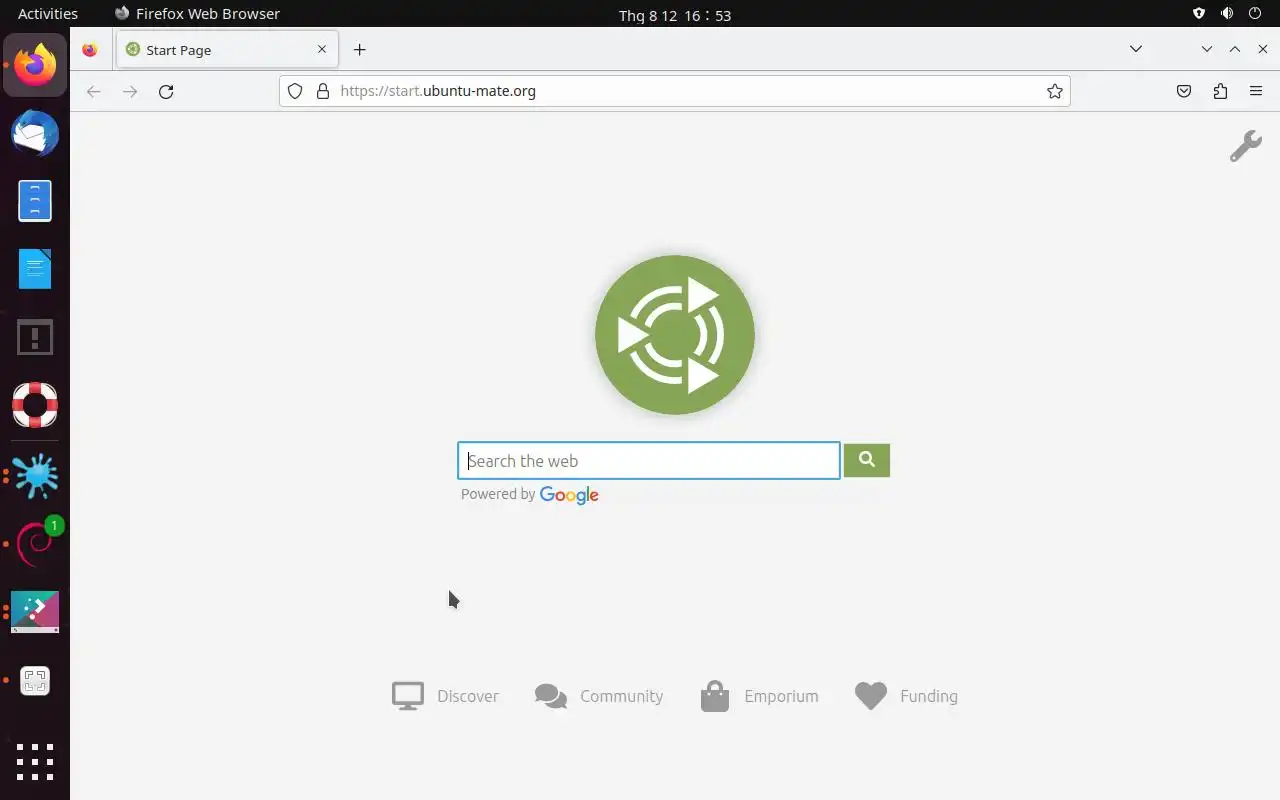The image size is (1280, 800).
Task: Show Applications grid in the dock
Action: coord(35,762)
